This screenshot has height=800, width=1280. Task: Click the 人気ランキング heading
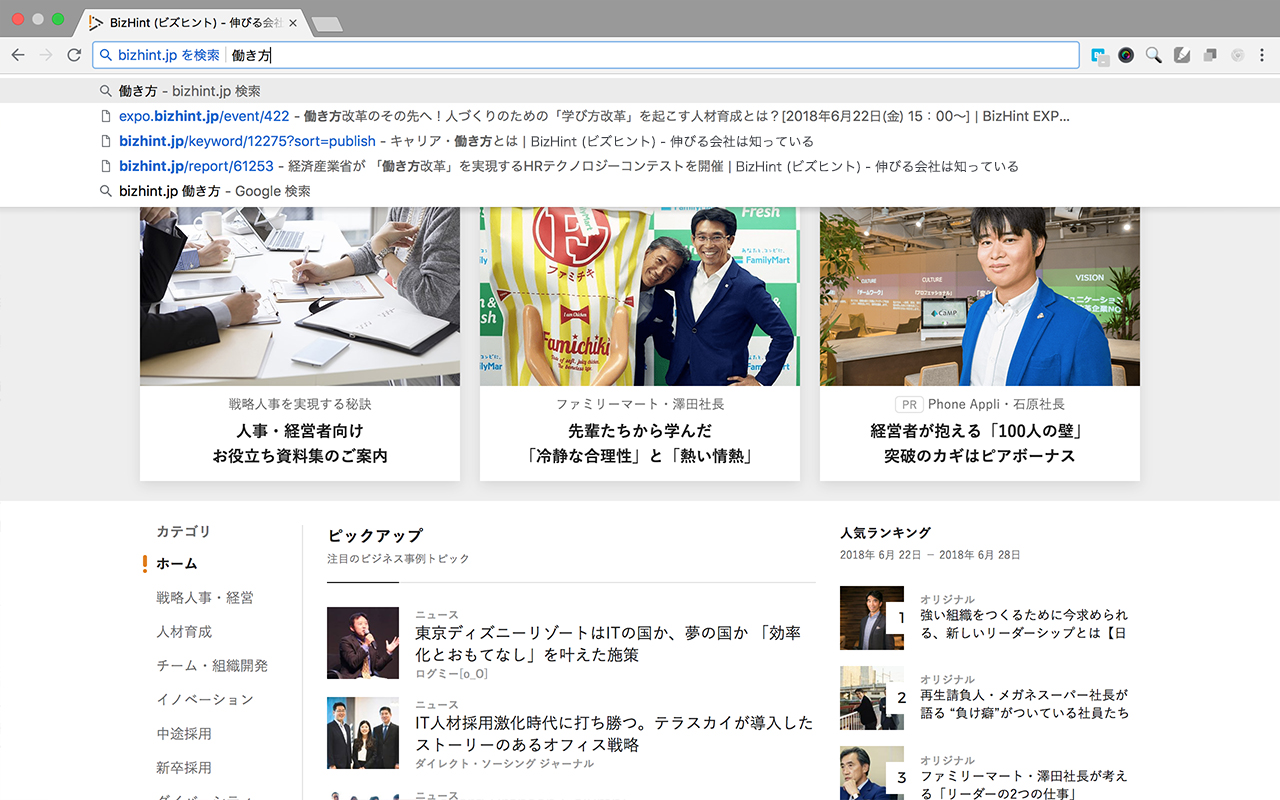point(885,533)
